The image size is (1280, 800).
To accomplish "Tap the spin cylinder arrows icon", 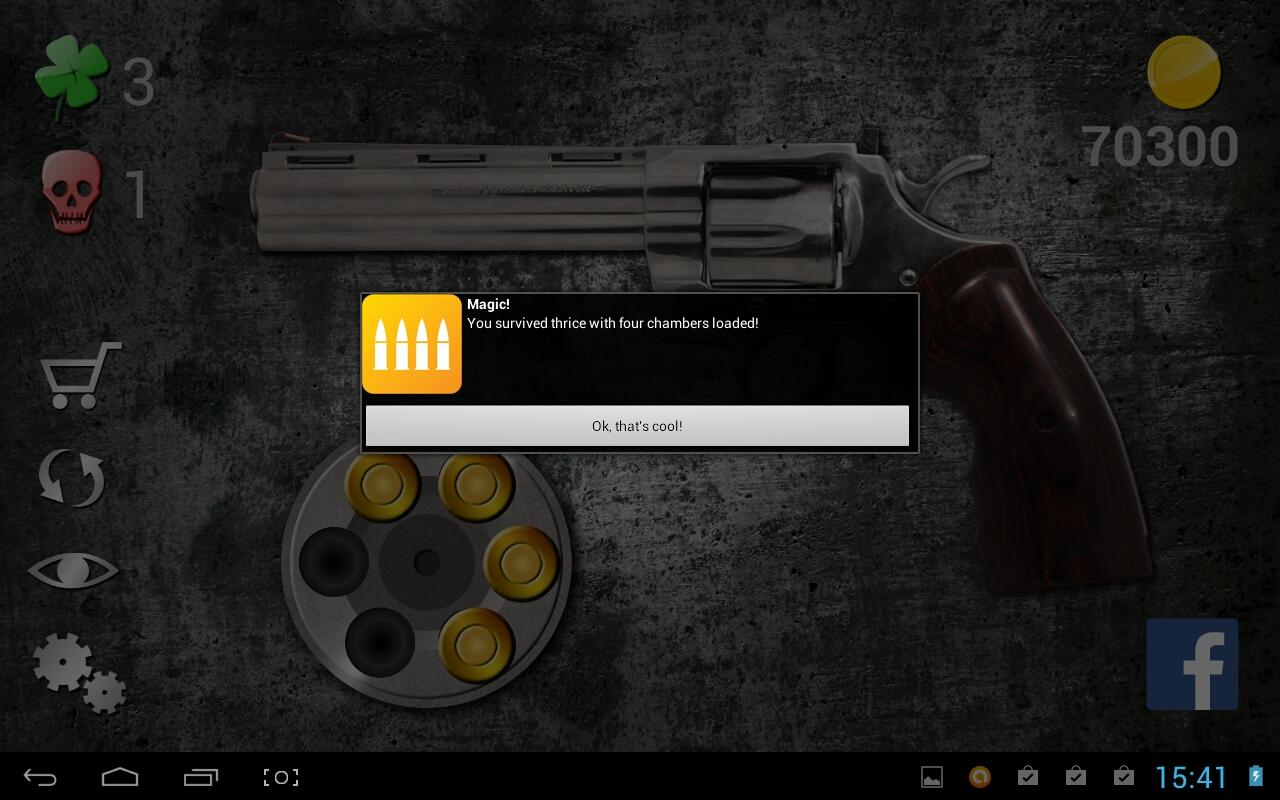I will pyautogui.click(x=72, y=477).
